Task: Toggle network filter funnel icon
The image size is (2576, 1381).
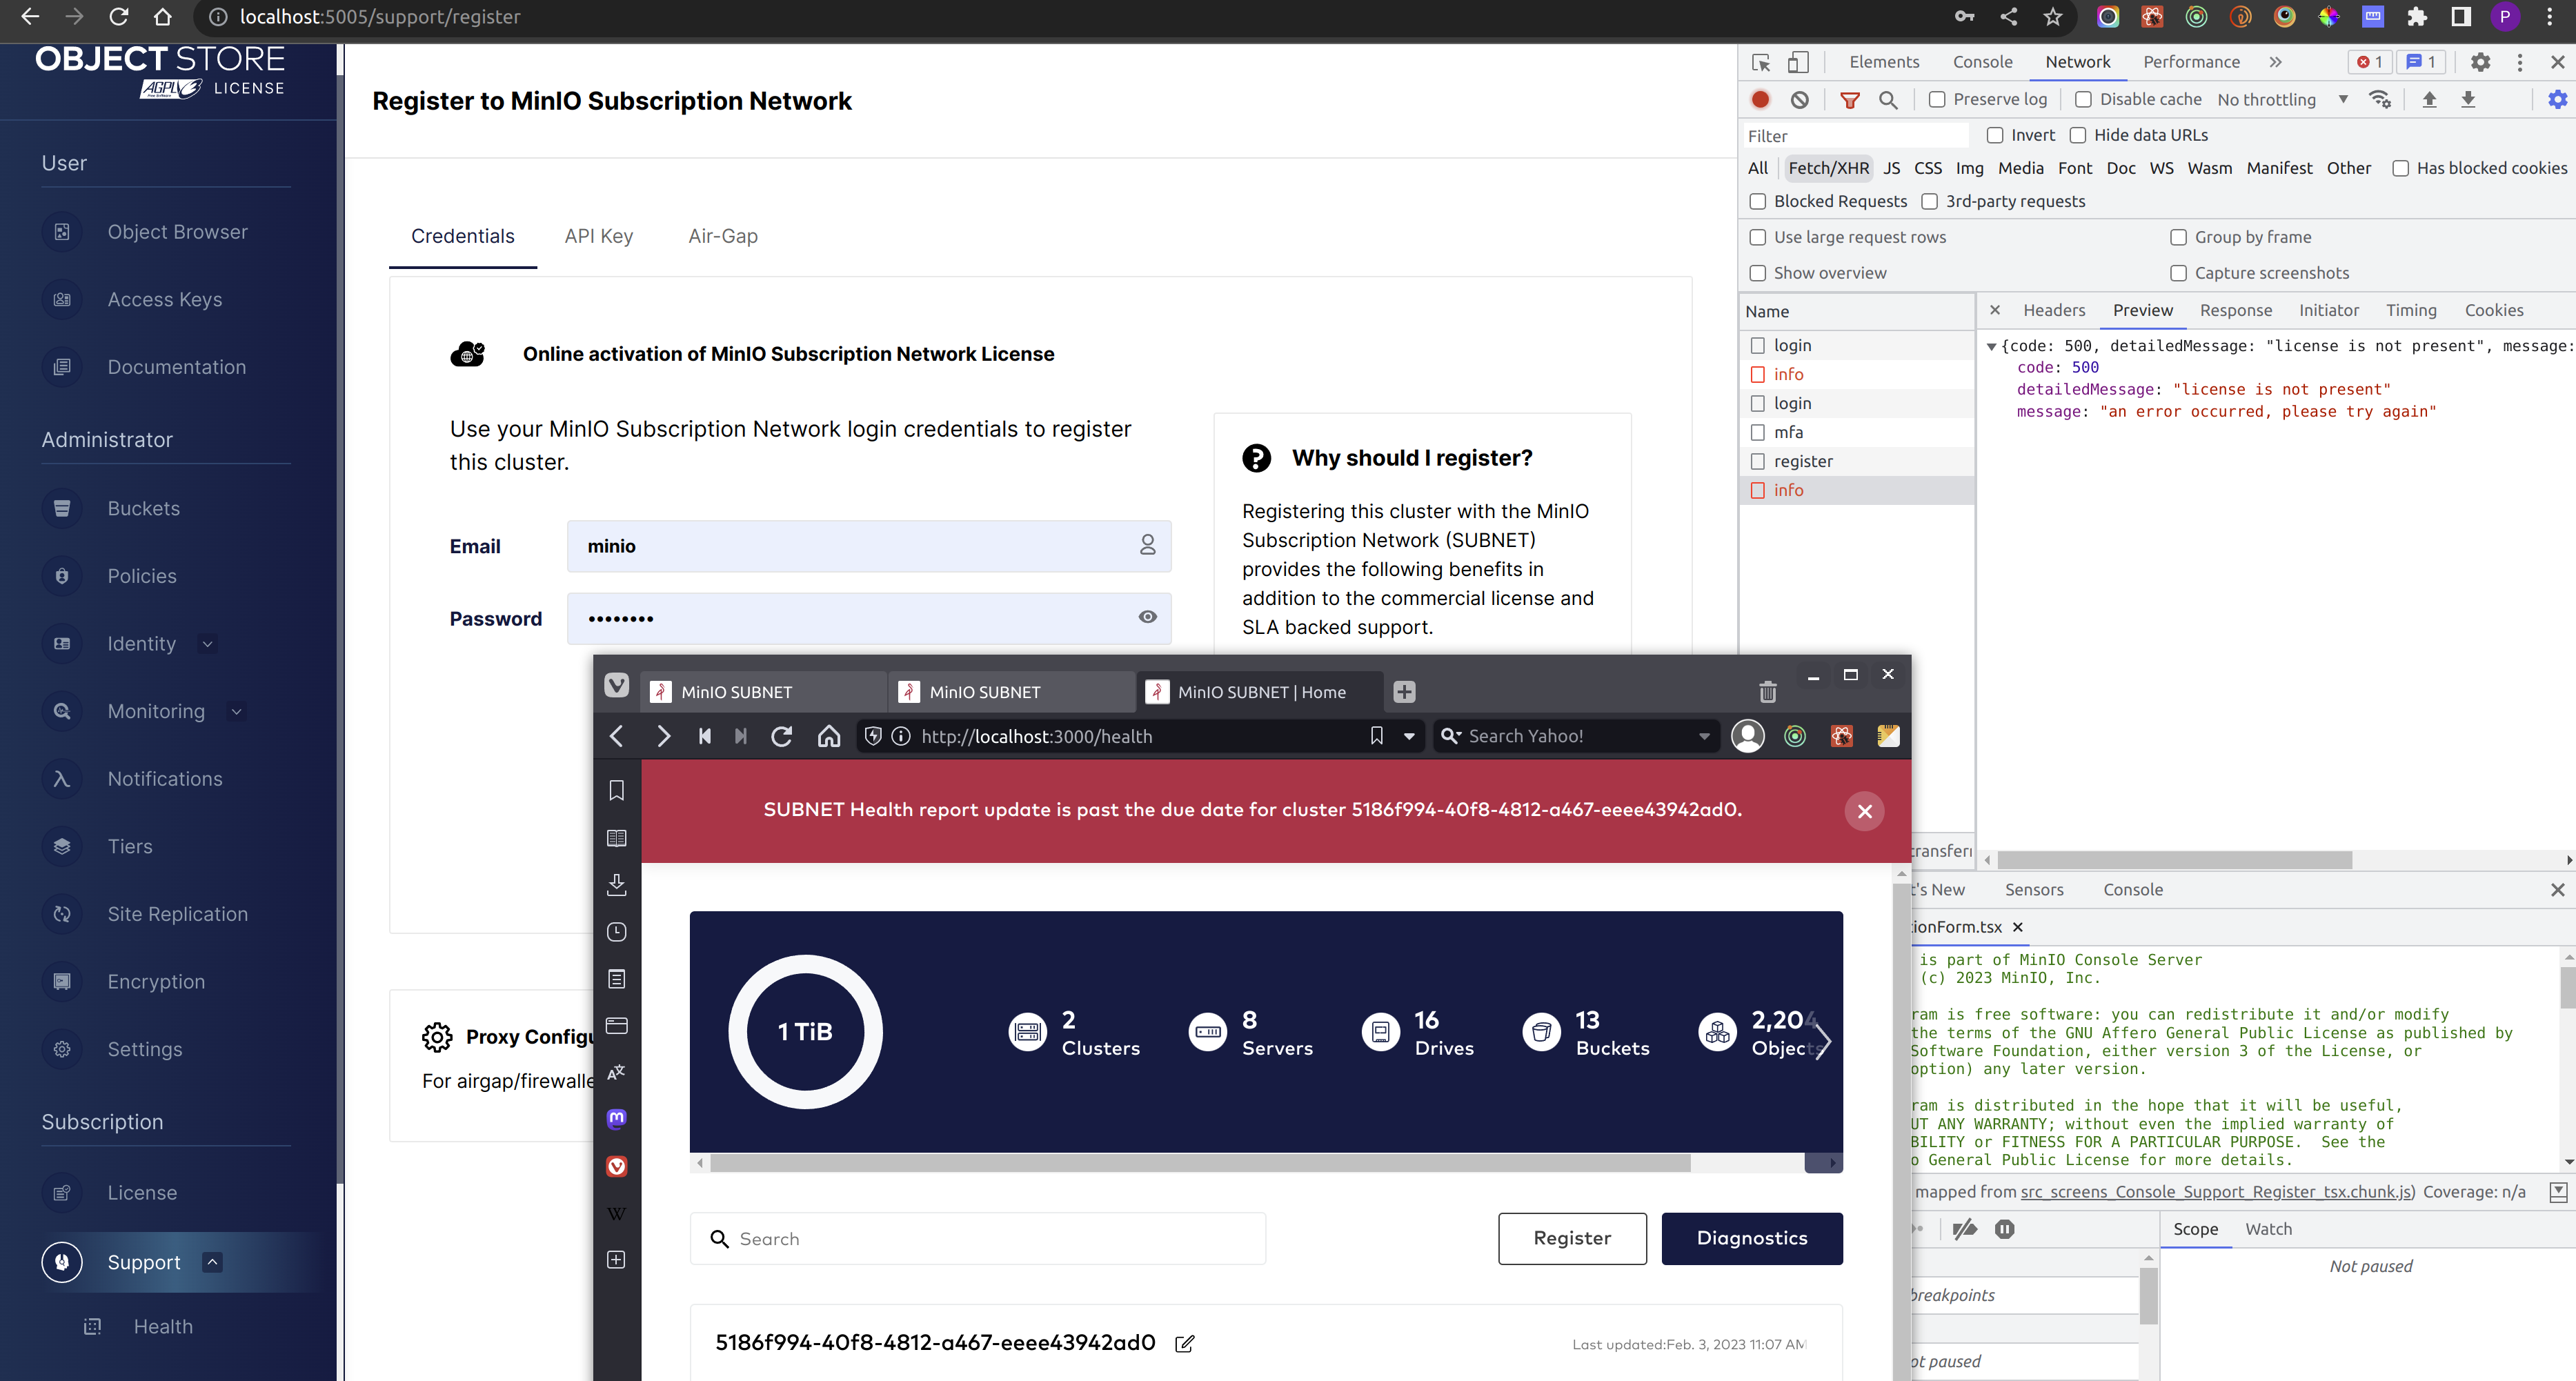Action: pyautogui.click(x=1850, y=99)
